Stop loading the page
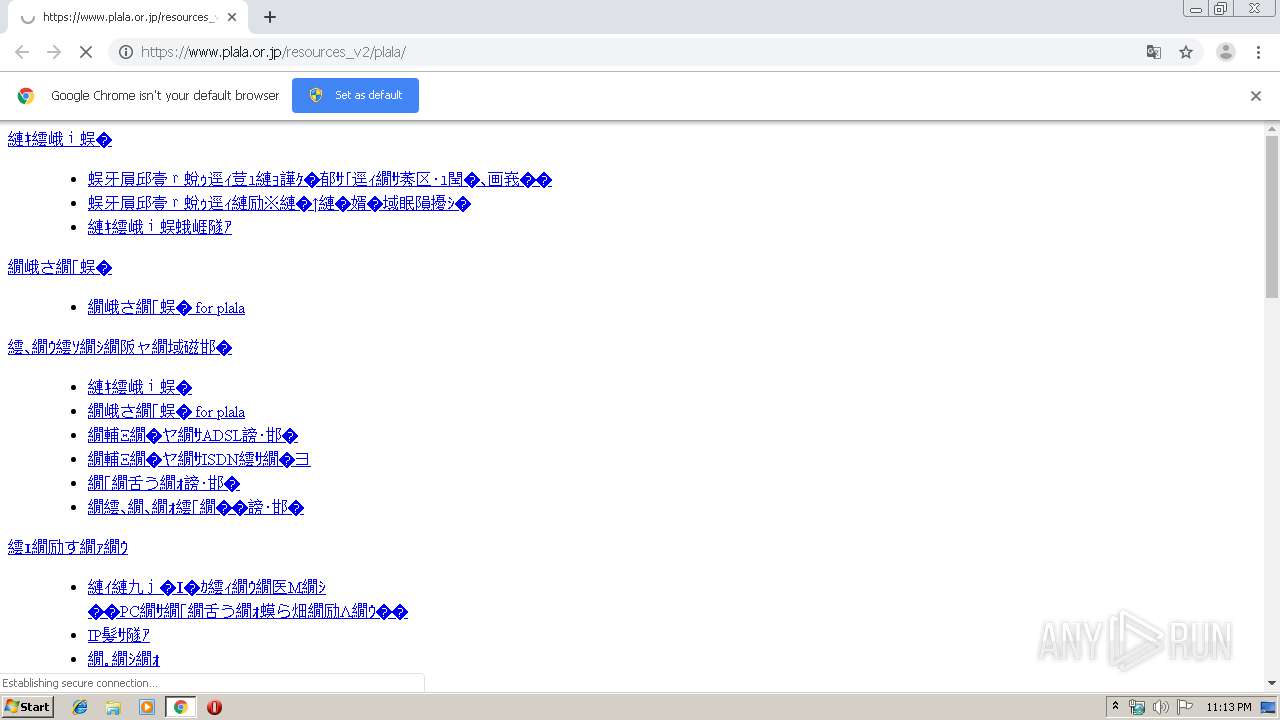Viewport: 1280px width, 720px height. pos(86,52)
